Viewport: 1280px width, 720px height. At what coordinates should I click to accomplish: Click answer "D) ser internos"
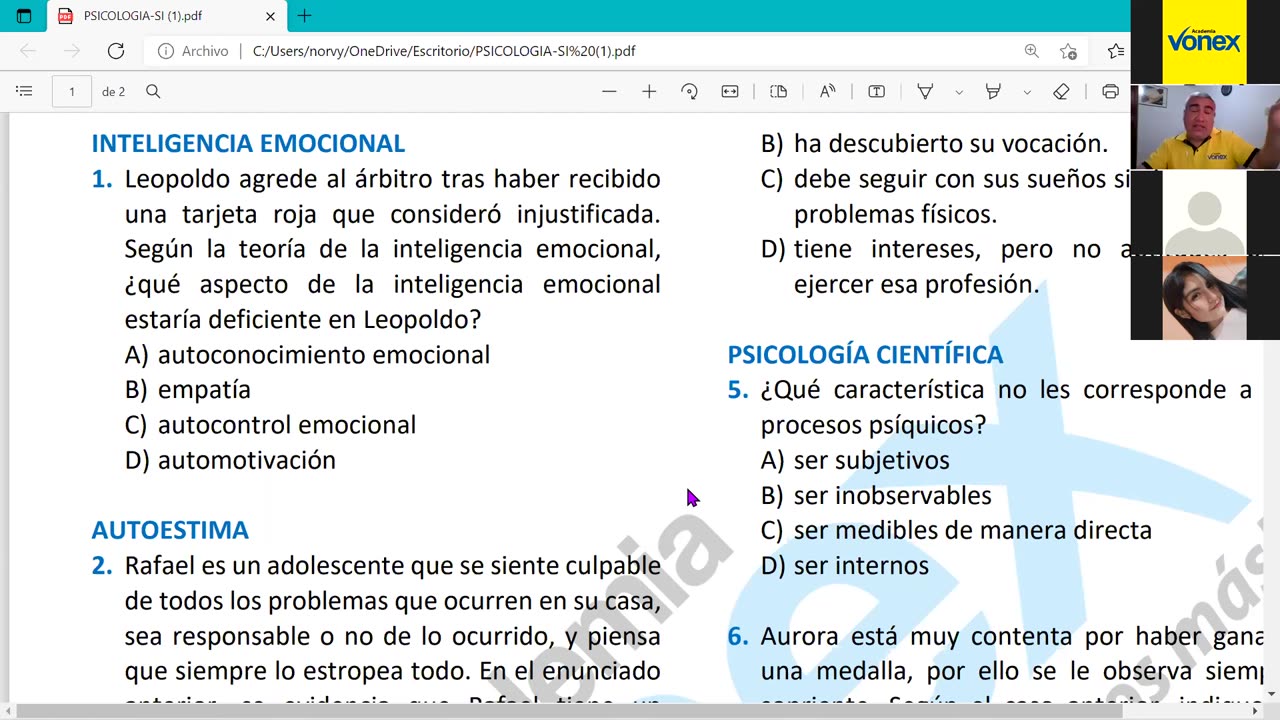point(844,566)
